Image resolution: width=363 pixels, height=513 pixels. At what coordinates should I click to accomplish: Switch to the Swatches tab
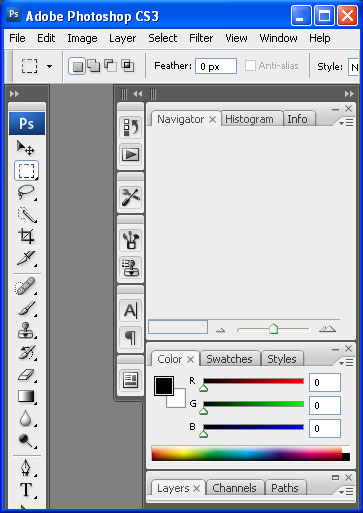pos(229,359)
